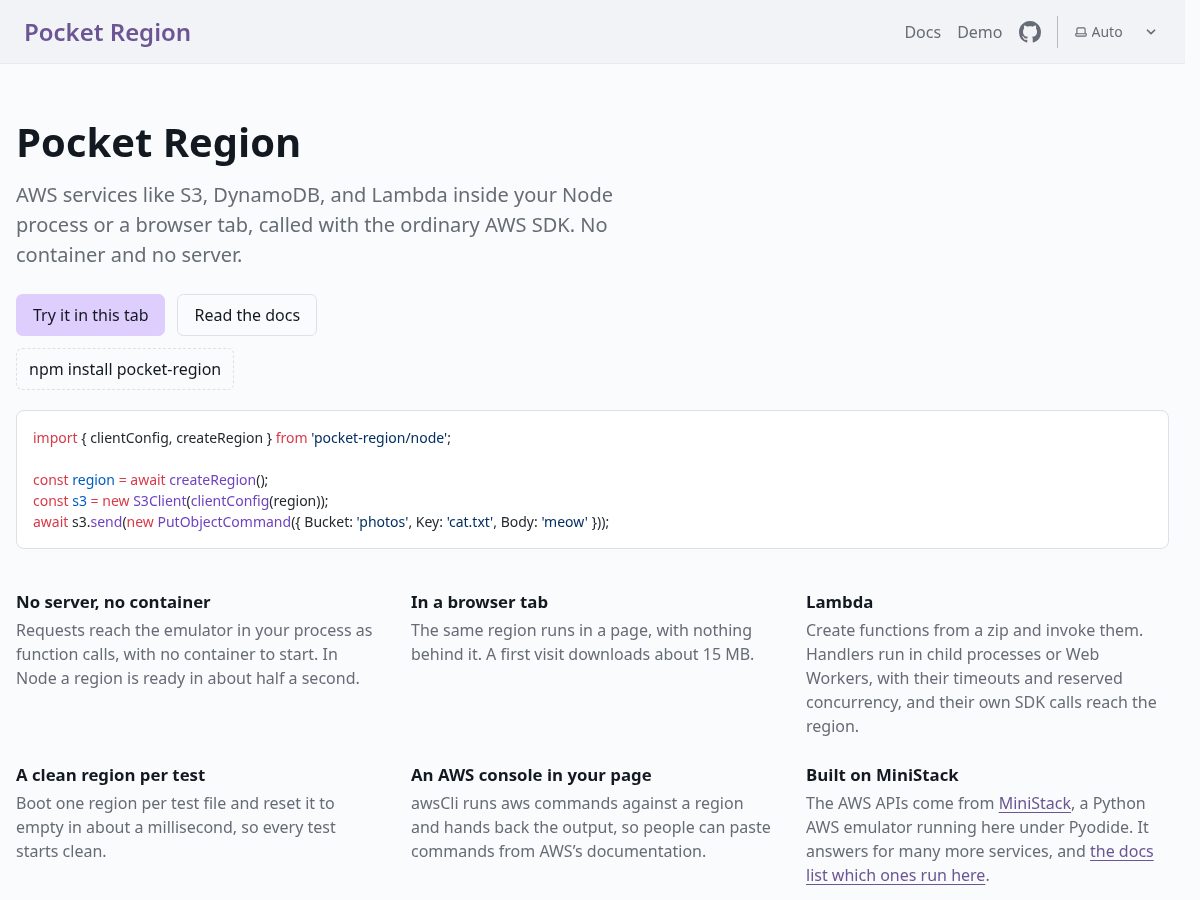The image size is (1200, 900).
Task: Click the Pocket Region logo in header
Action: coord(107,32)
